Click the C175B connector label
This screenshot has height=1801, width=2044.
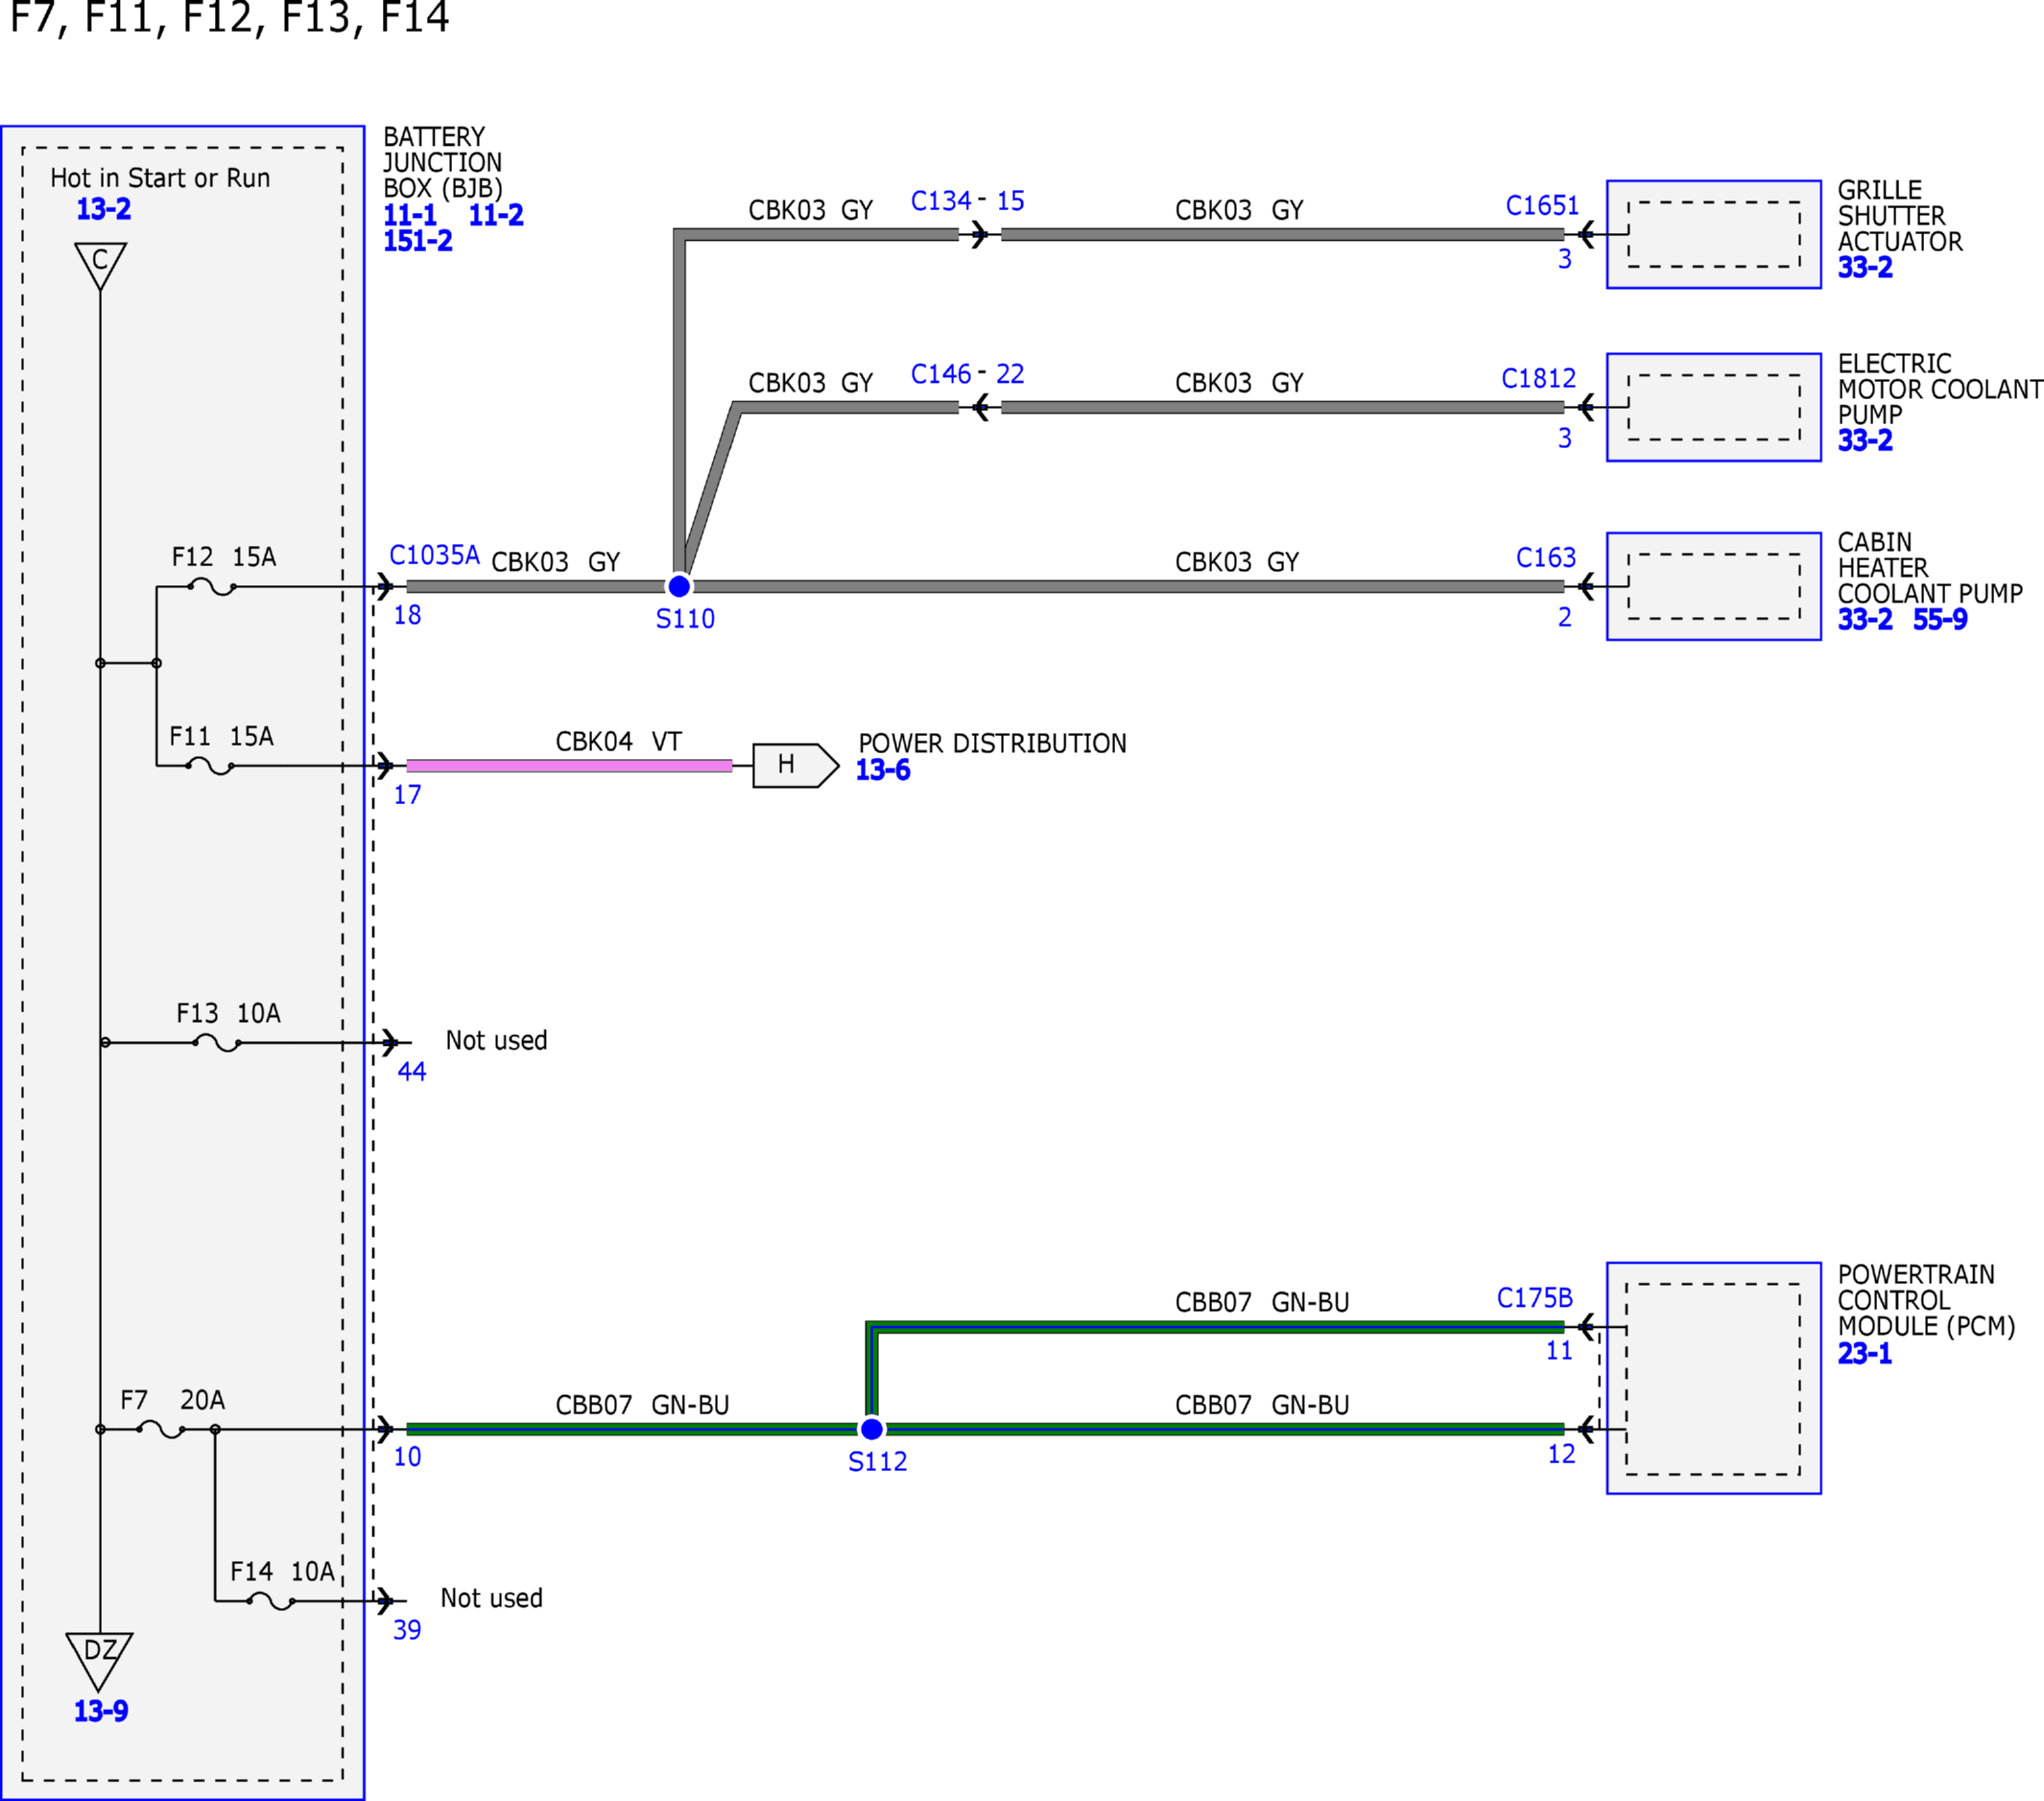[1535, 1297]
